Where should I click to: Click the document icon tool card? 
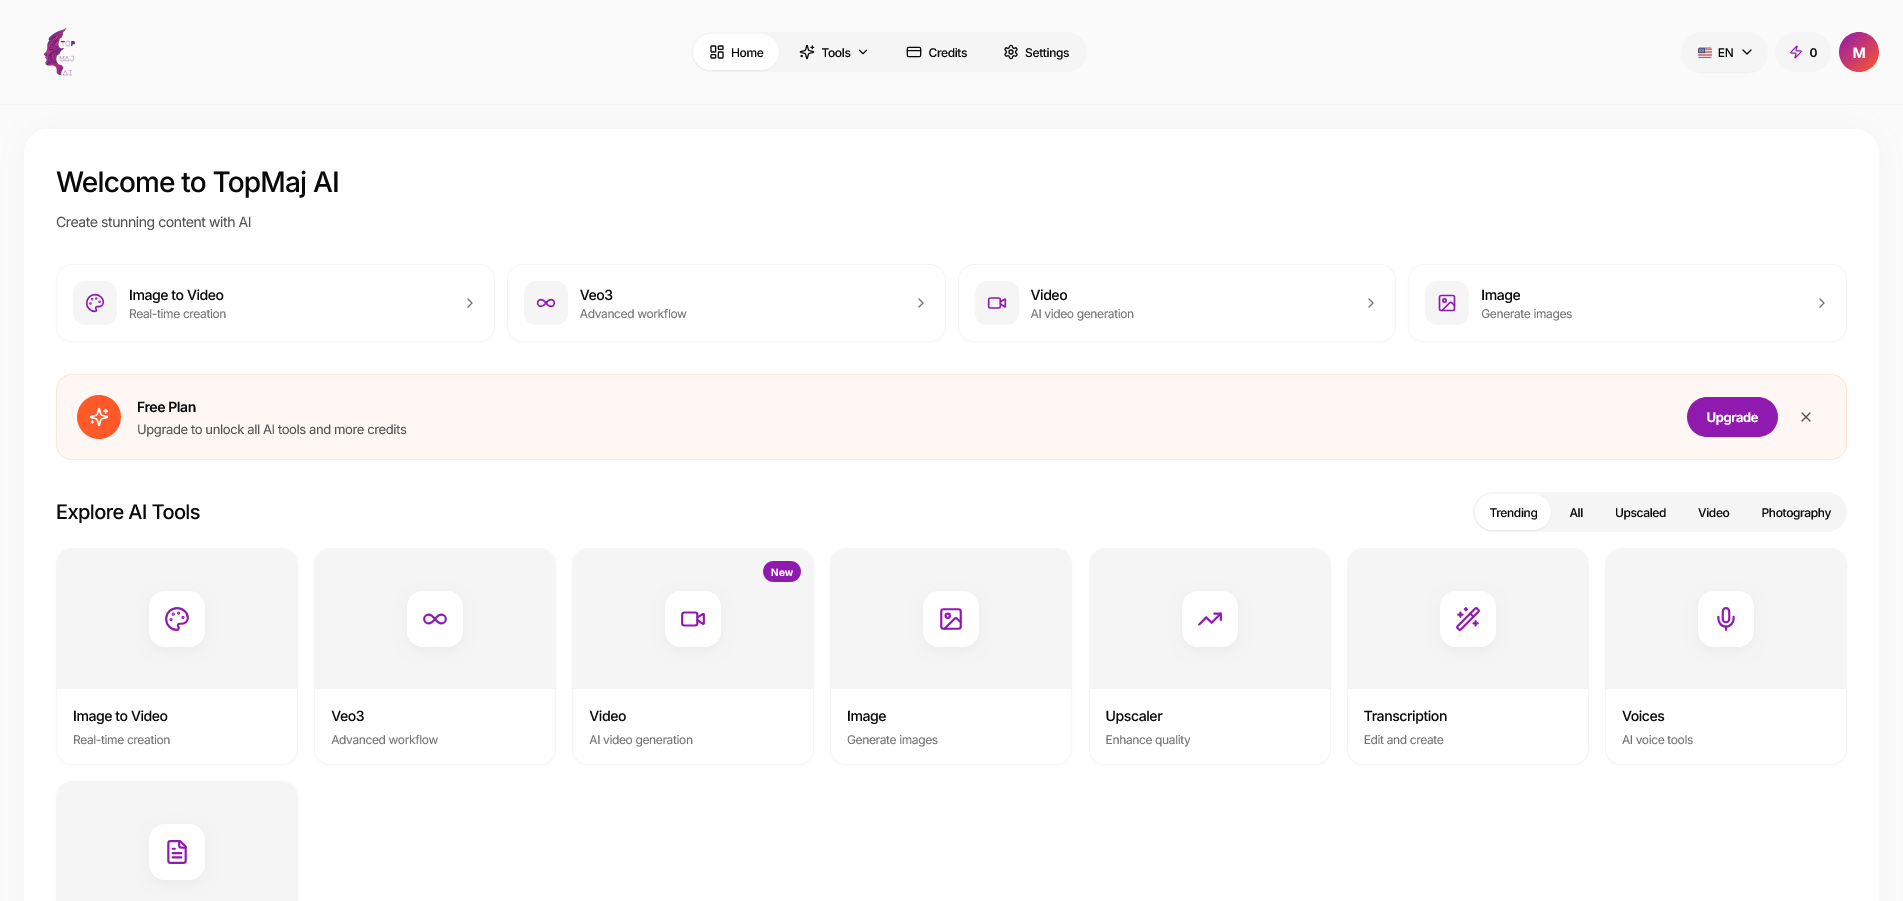[x=177, y=852]
